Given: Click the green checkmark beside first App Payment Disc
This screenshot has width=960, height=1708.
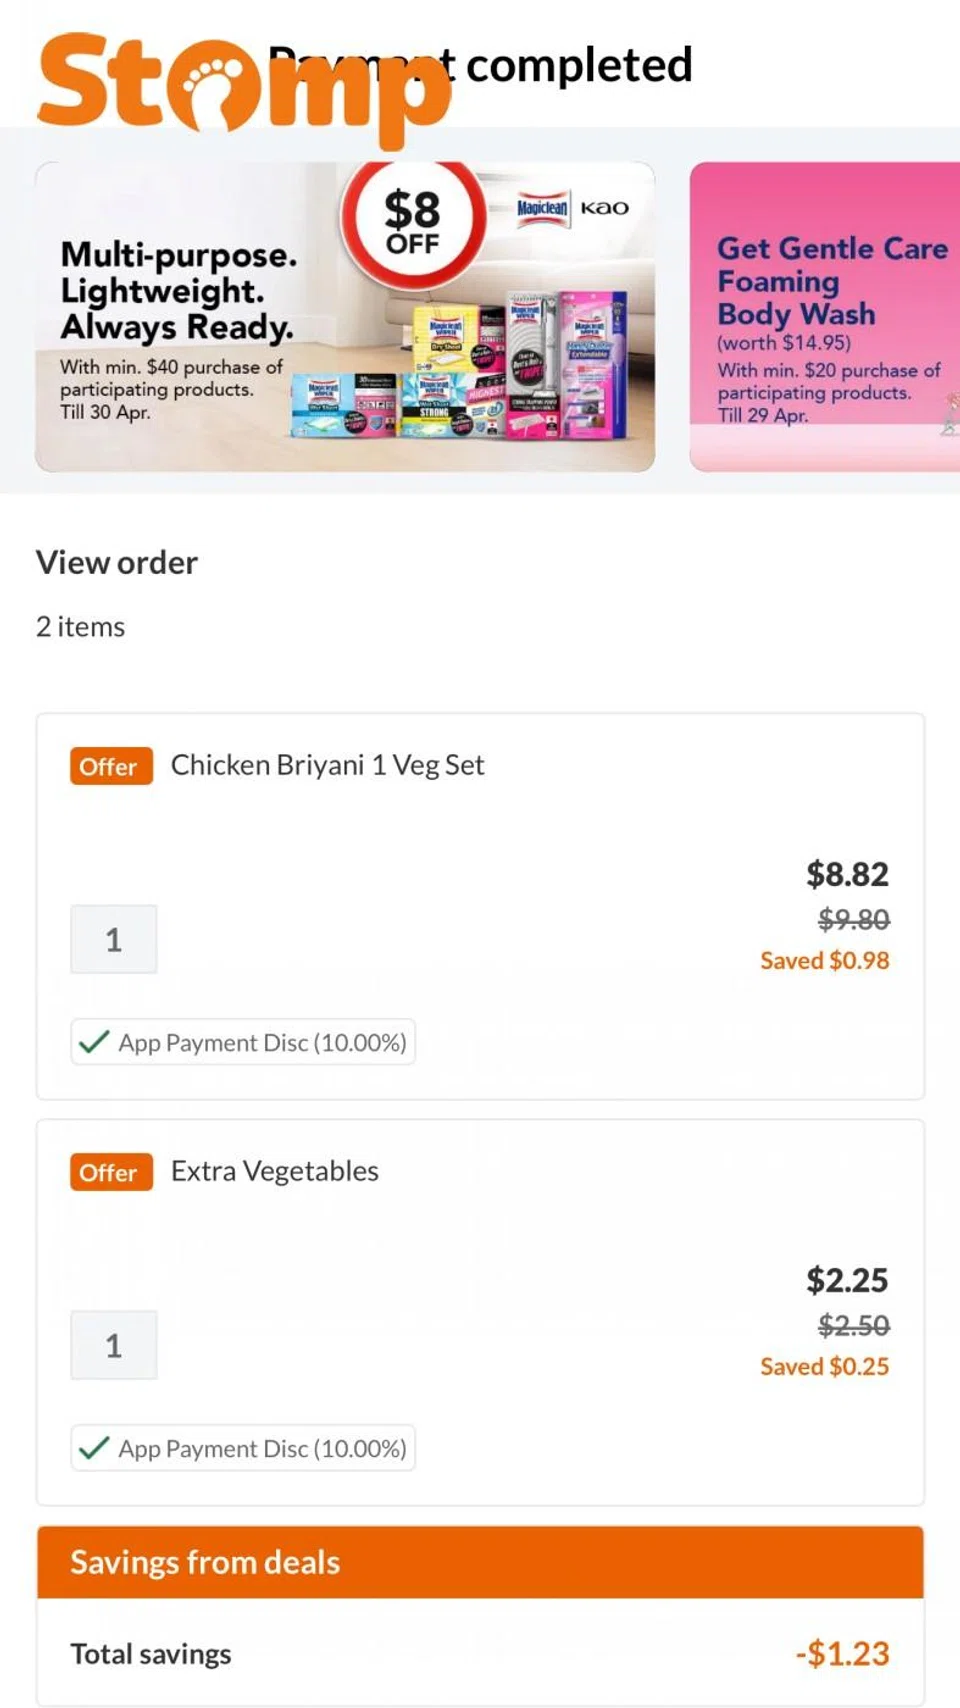Looking at the screenshot, I should pyautogui.click(x=93, y=1043).
